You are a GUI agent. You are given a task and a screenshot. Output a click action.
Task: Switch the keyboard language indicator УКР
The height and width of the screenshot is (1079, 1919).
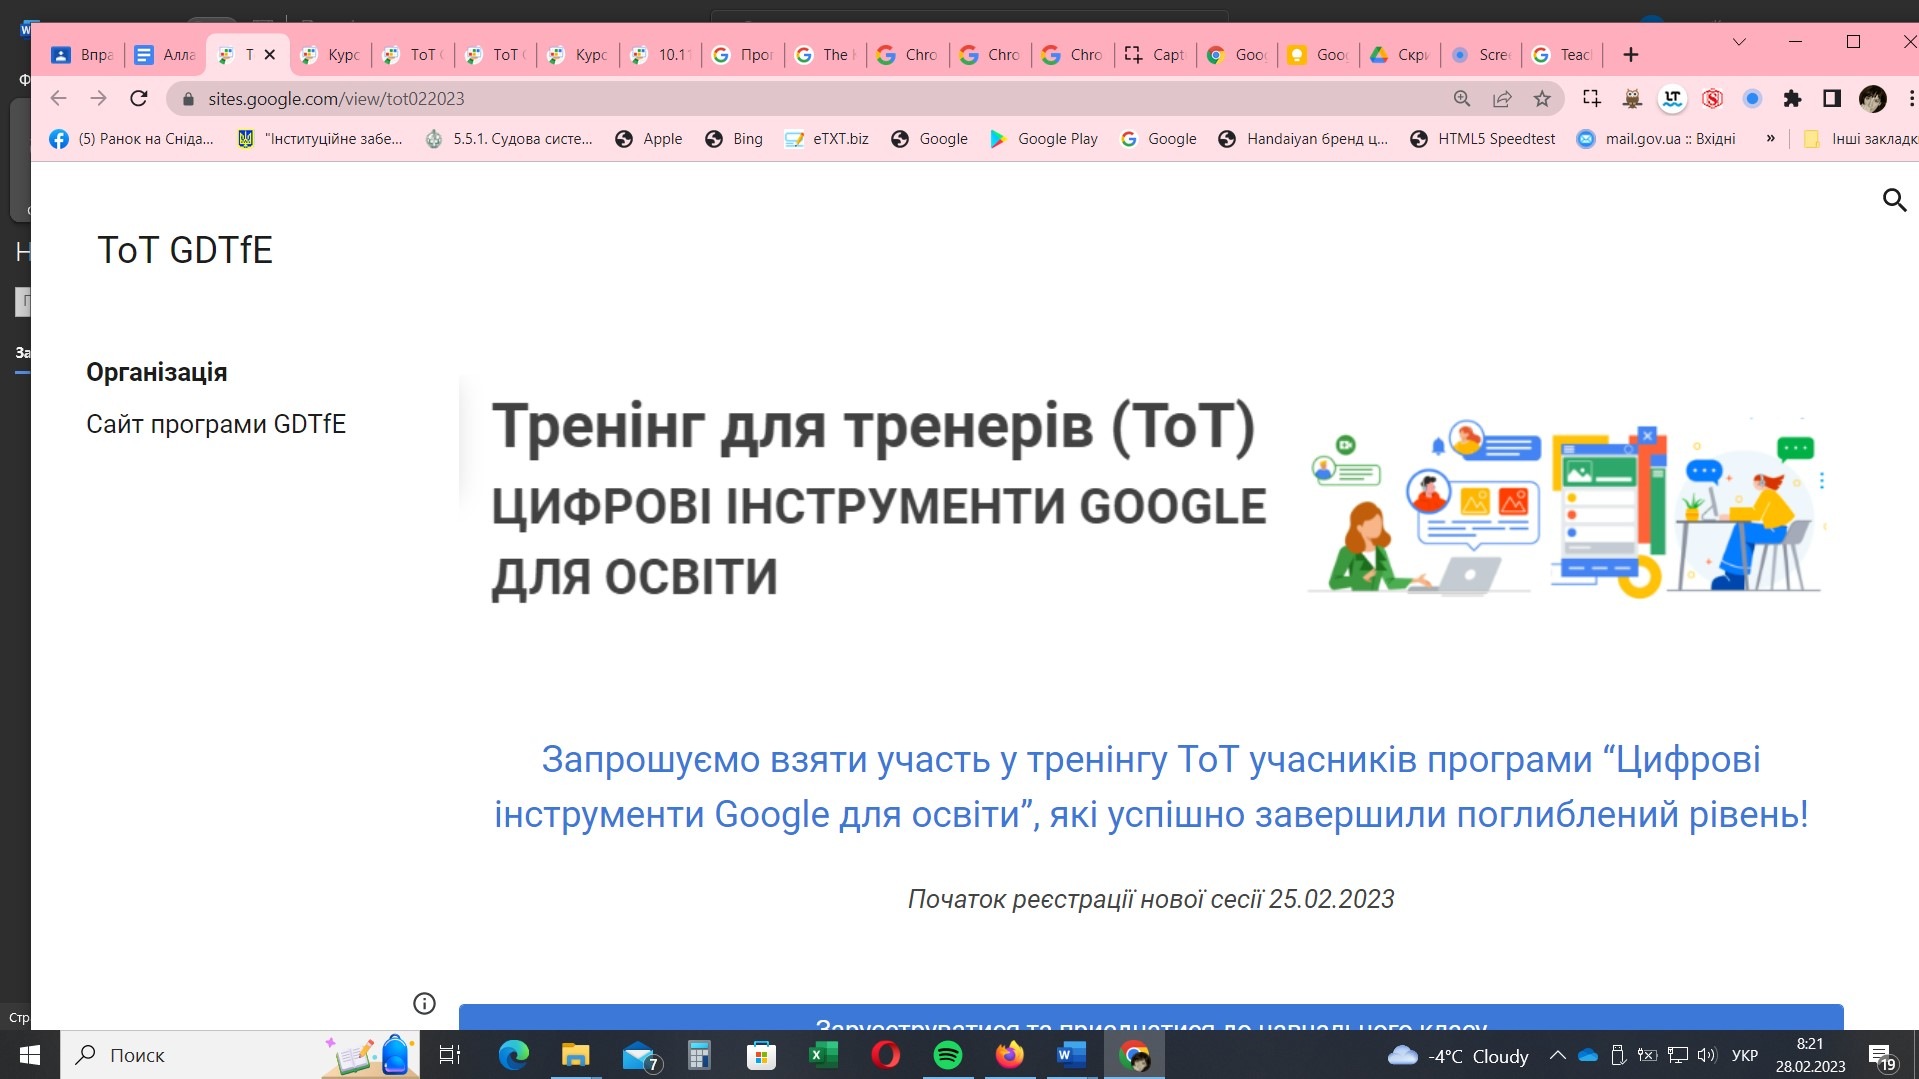point(1744,1055)
